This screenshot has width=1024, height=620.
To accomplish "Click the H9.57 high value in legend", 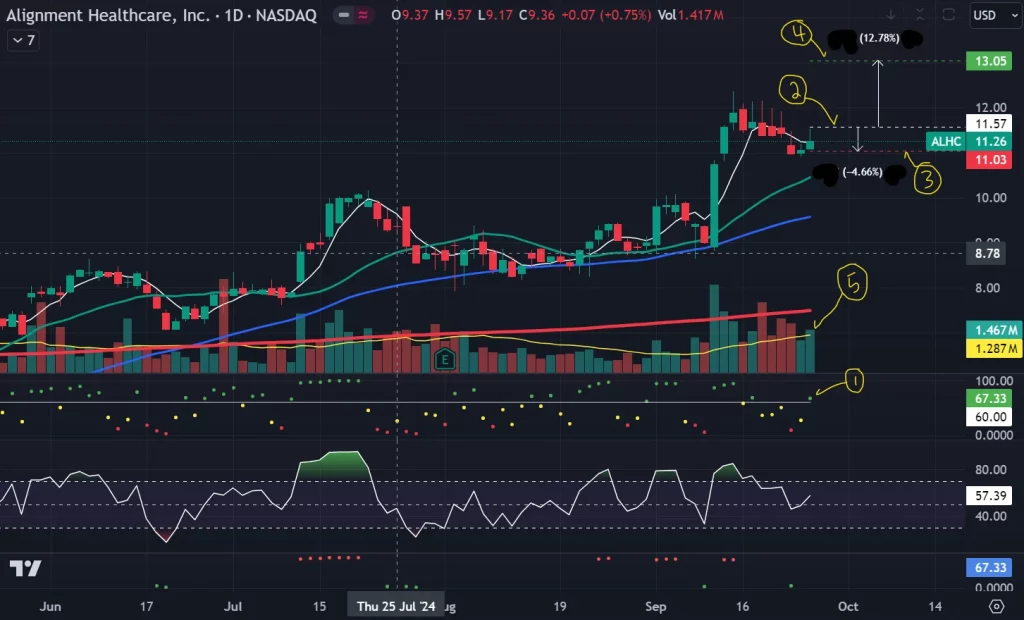I will coord(453,15).
